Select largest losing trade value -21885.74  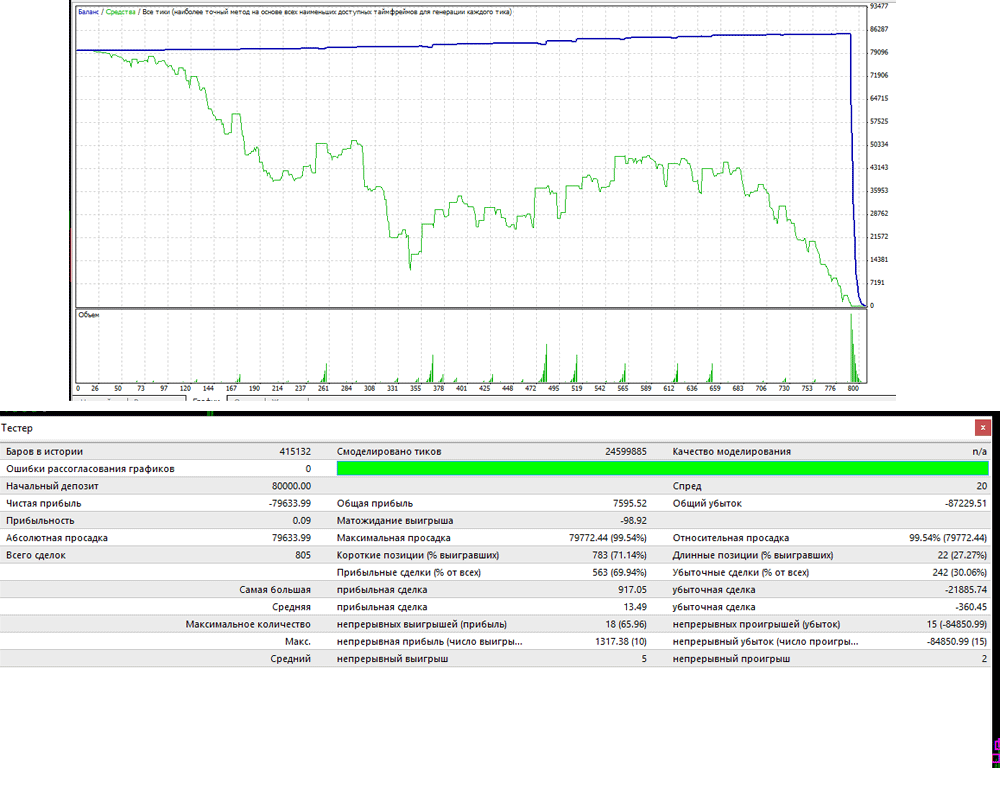click(x=966, y=589)
